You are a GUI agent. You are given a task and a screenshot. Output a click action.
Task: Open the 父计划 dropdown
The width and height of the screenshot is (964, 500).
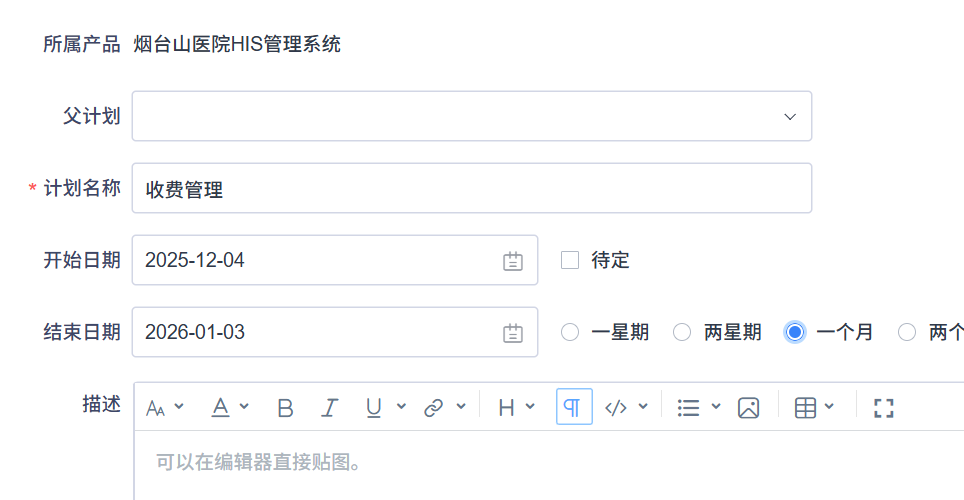(472, 116)
